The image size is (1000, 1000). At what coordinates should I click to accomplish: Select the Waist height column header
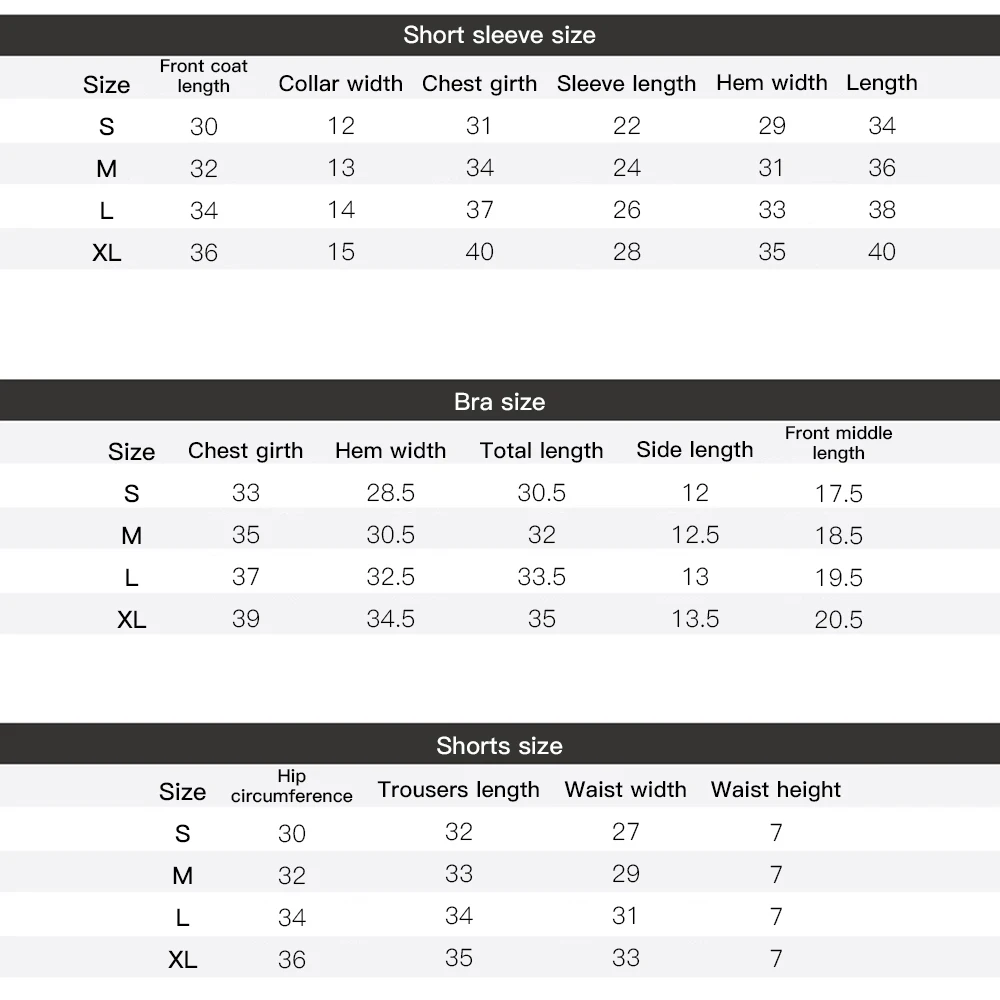(776, 790)
